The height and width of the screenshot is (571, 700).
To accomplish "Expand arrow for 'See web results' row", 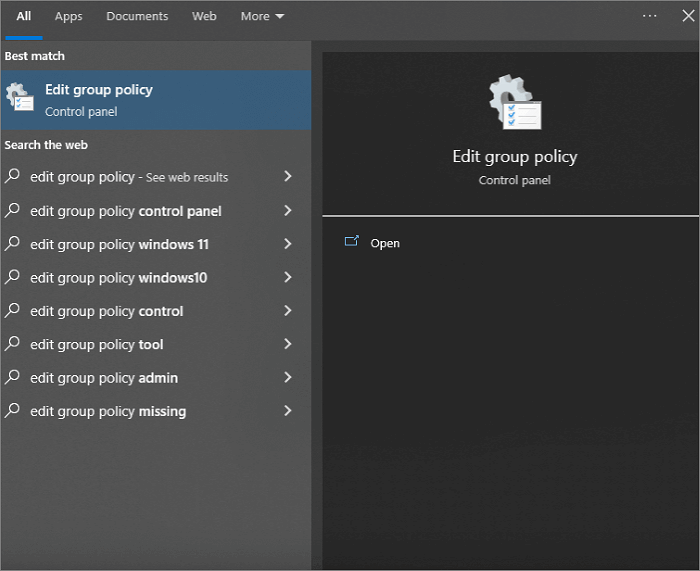I will [288, 176].
